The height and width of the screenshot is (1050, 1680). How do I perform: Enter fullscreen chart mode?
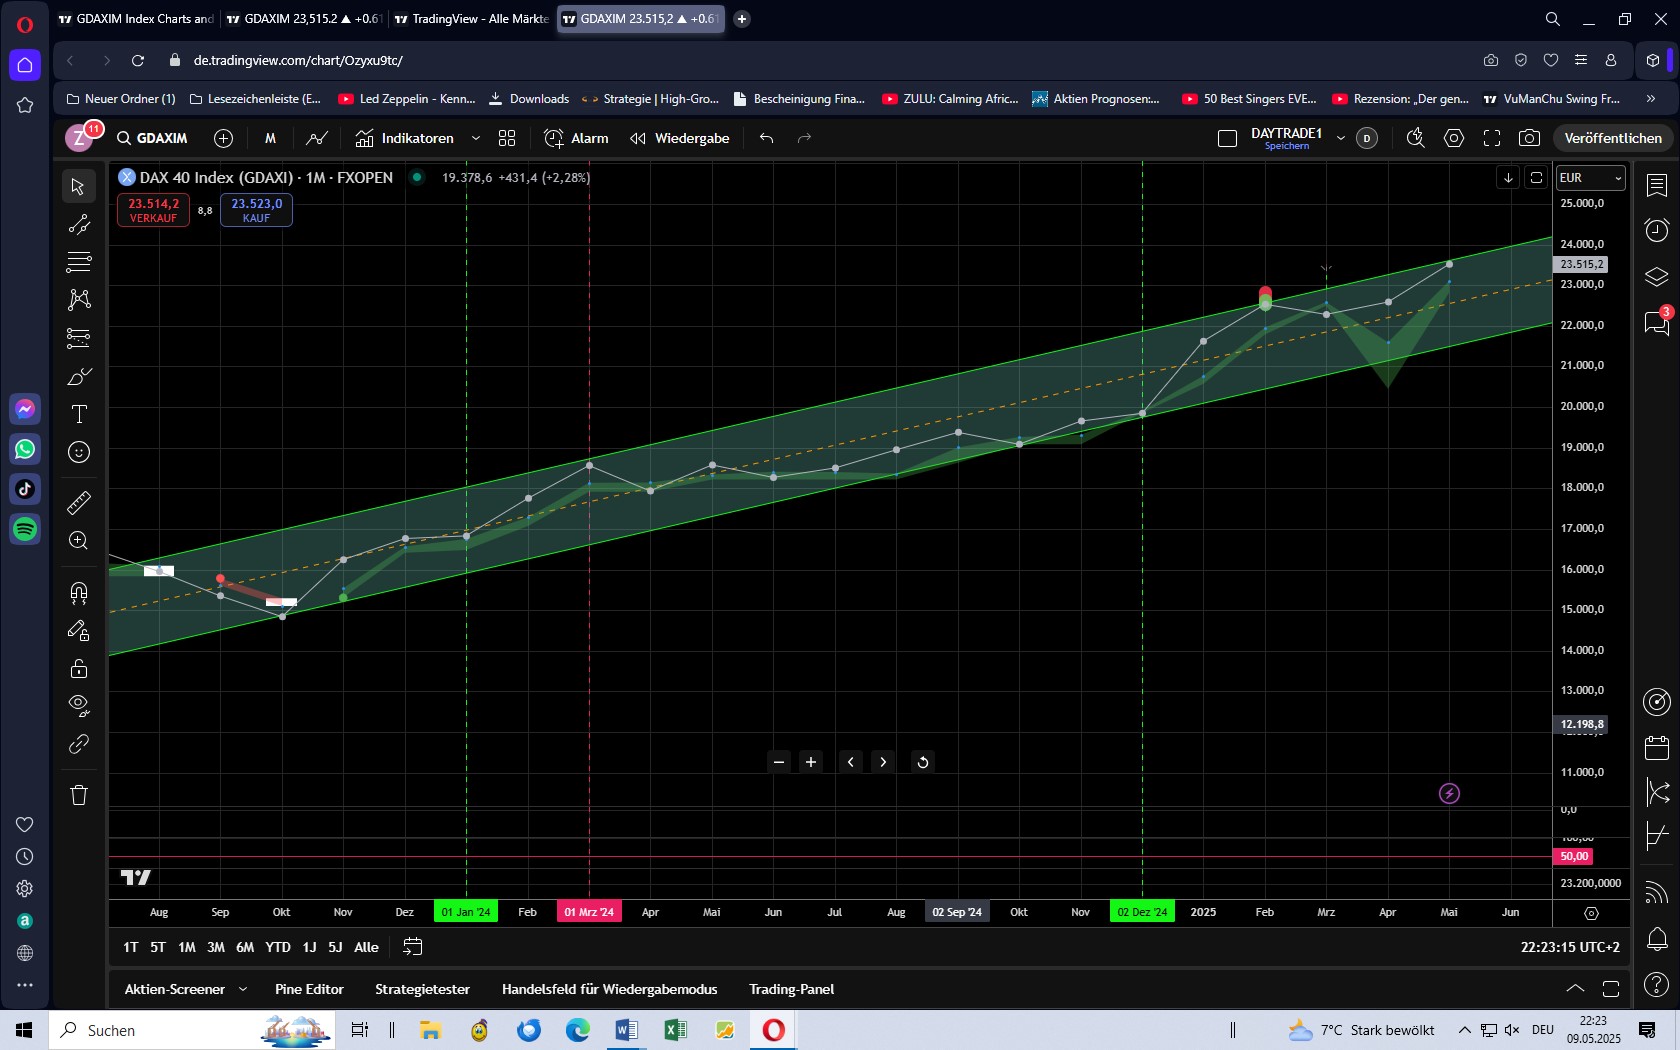1492,138
